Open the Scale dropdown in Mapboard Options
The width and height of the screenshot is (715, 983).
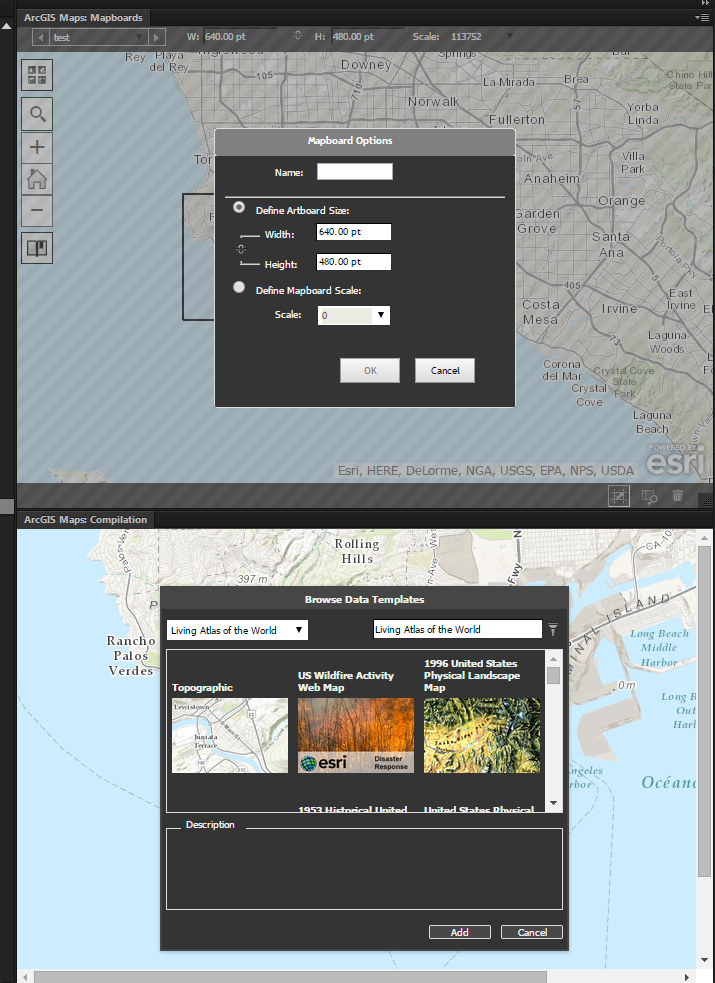click(x=380, y=315)
